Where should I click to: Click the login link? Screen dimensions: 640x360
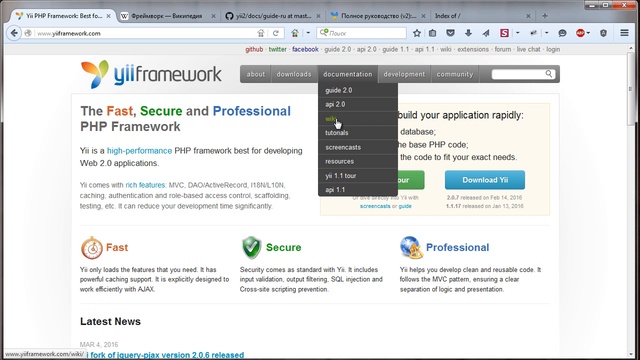(x=553, y=49)
